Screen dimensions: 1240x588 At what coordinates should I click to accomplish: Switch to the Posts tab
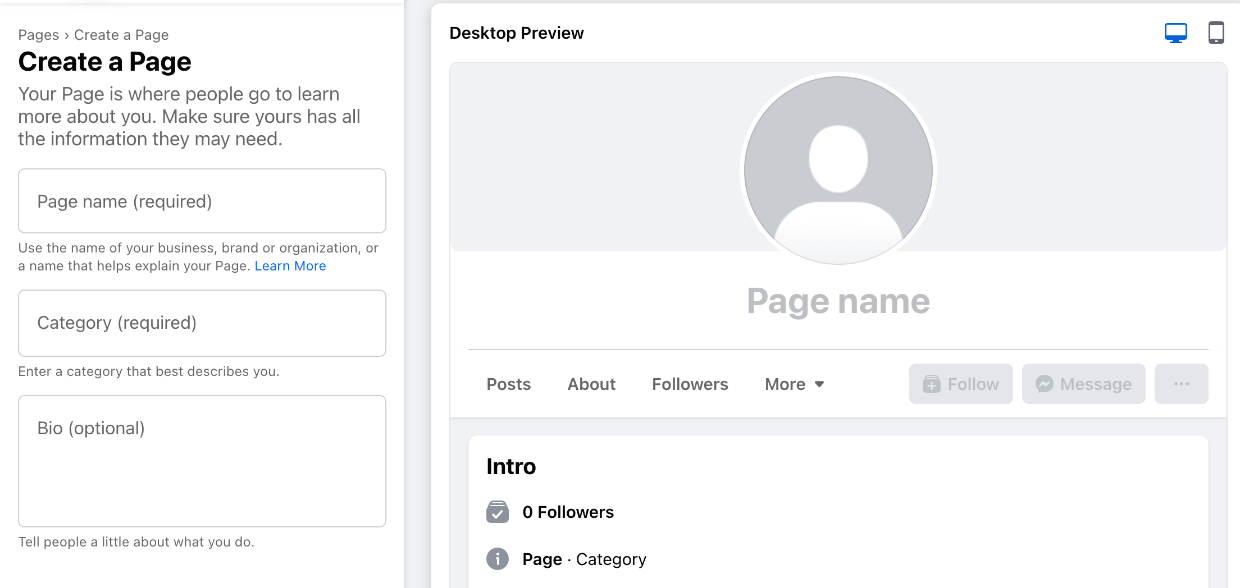pyautogui.click(x=508, y=383)
